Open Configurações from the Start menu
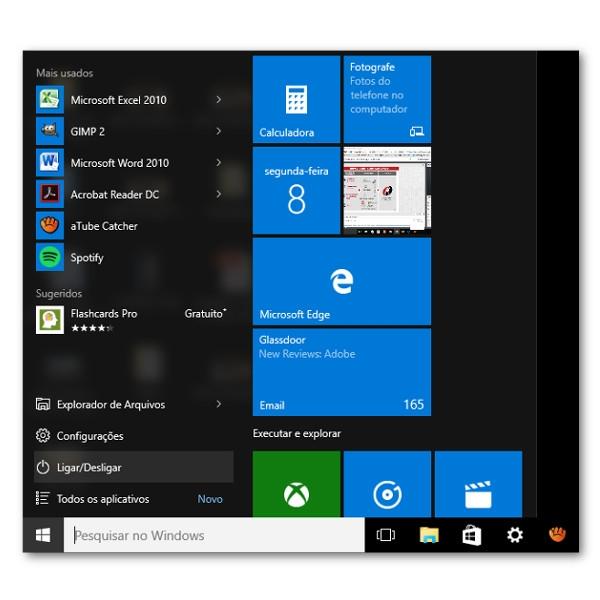 click(134, 436)
